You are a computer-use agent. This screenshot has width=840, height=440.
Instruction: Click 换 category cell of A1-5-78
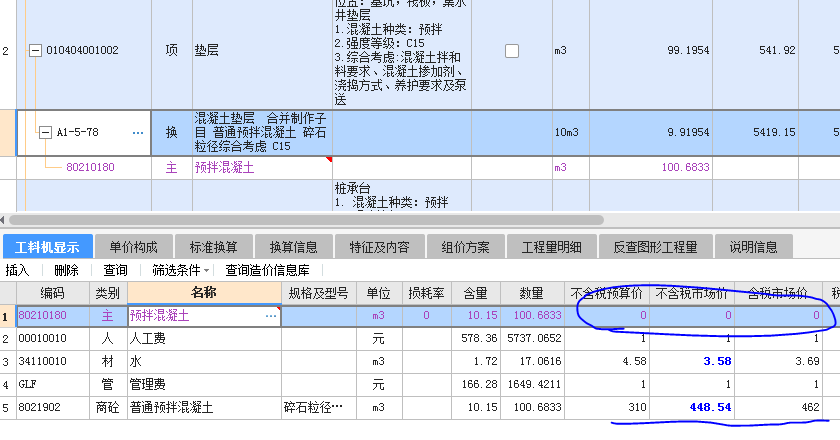tap(171, 132)
